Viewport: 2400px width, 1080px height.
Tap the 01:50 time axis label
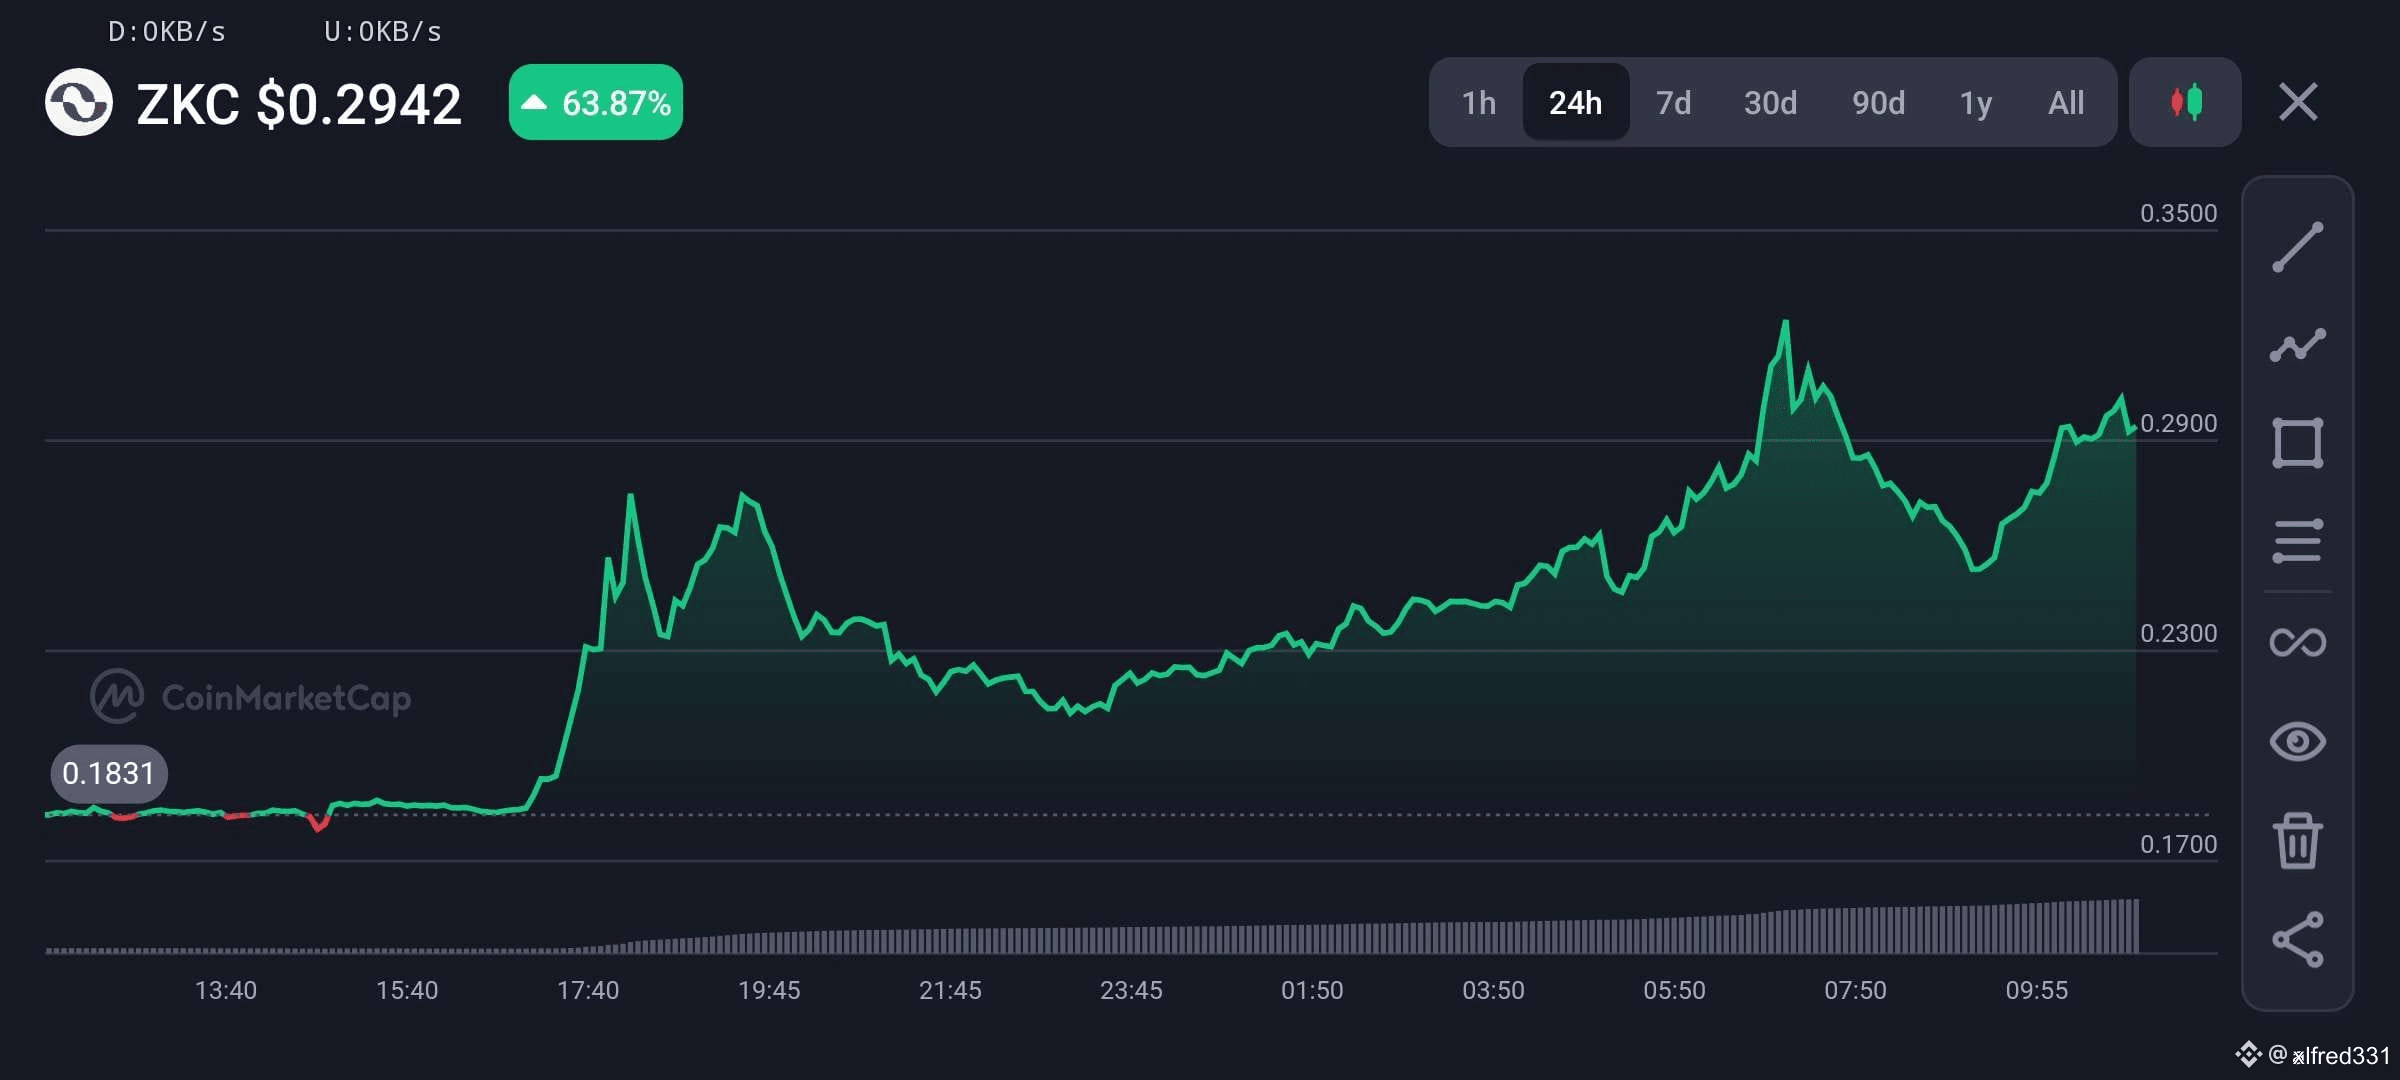pos(1312,990)
